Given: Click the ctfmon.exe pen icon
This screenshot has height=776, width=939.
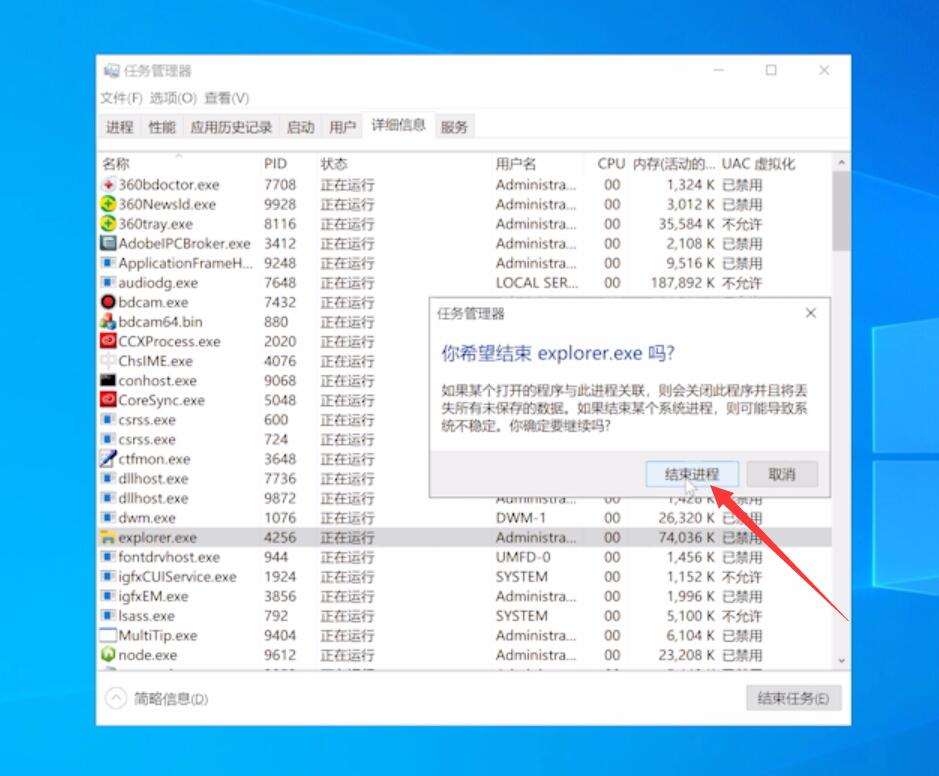Looking at the screenshot, I should click(107, 459).
